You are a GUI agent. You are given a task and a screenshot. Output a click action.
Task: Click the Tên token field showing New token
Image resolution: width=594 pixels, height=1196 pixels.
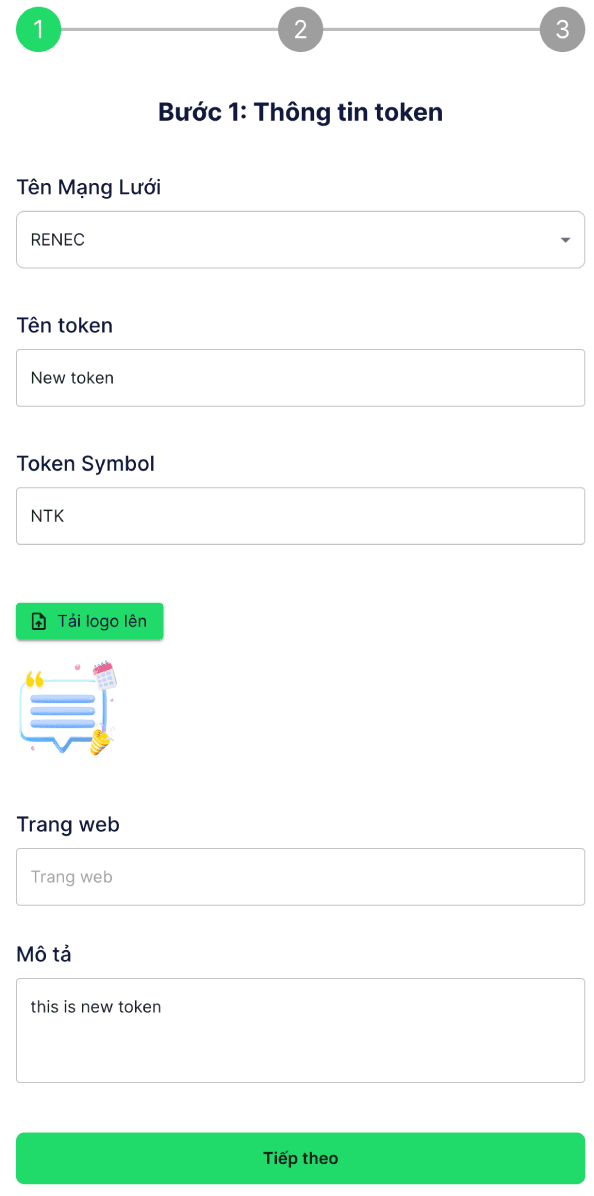click(x=300, y=378)
